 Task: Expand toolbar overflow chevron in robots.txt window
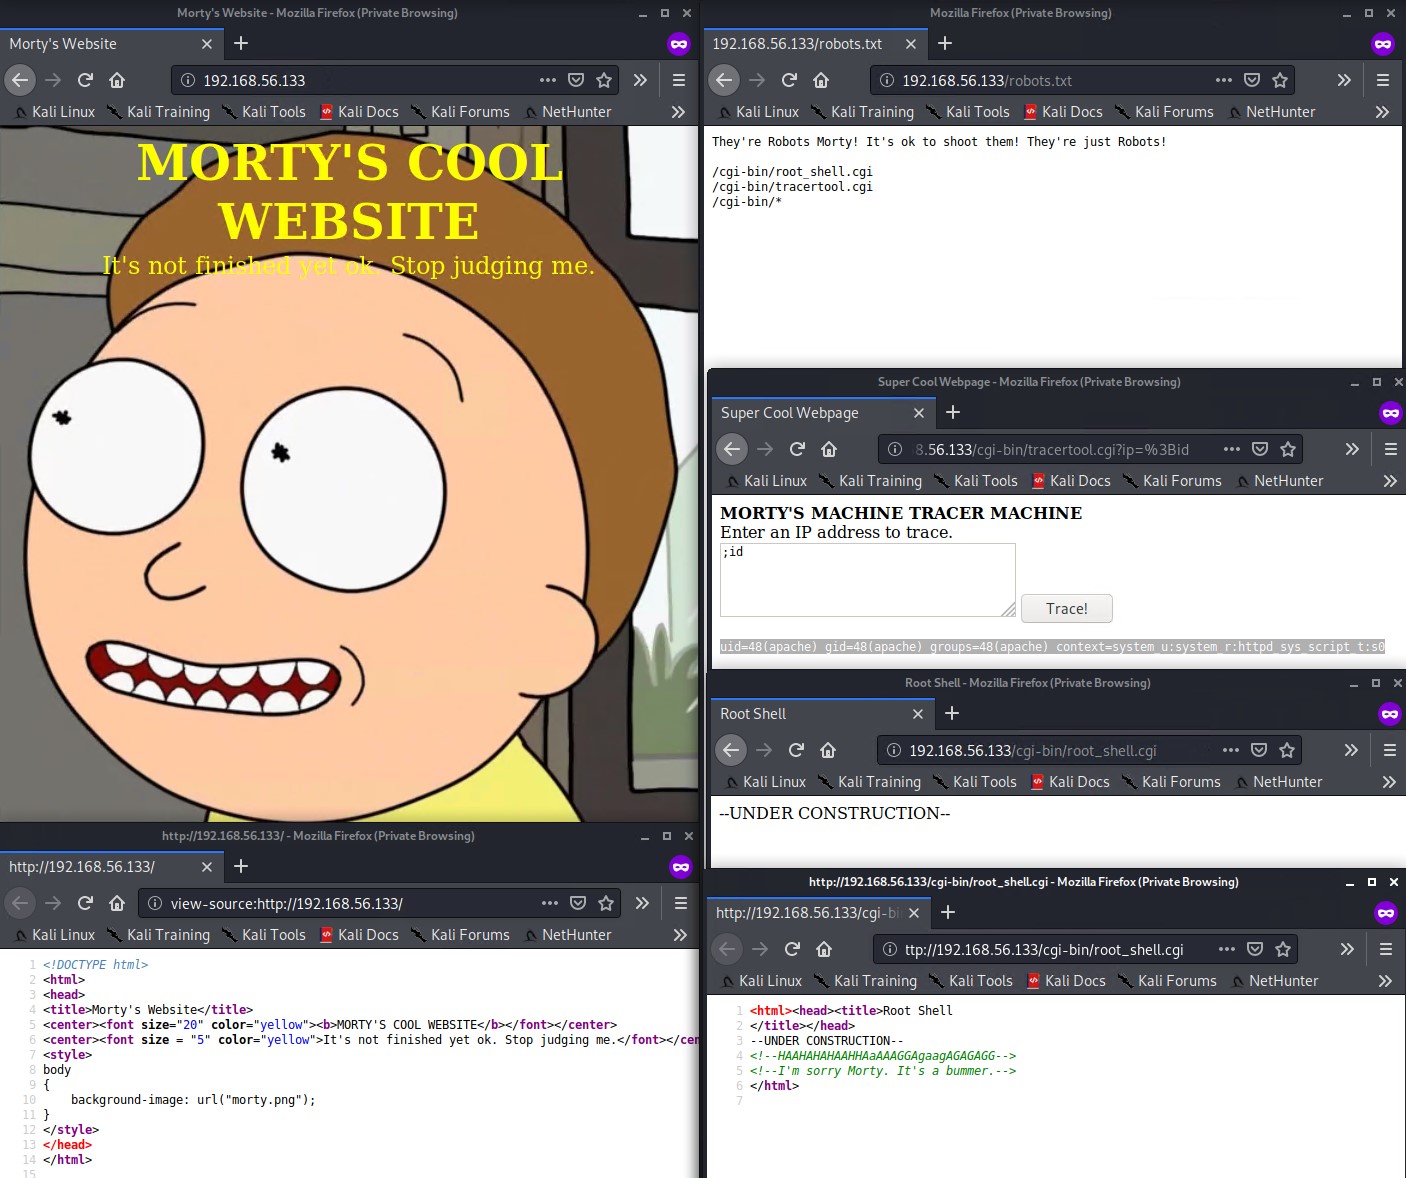click(x=1344, y=80)
